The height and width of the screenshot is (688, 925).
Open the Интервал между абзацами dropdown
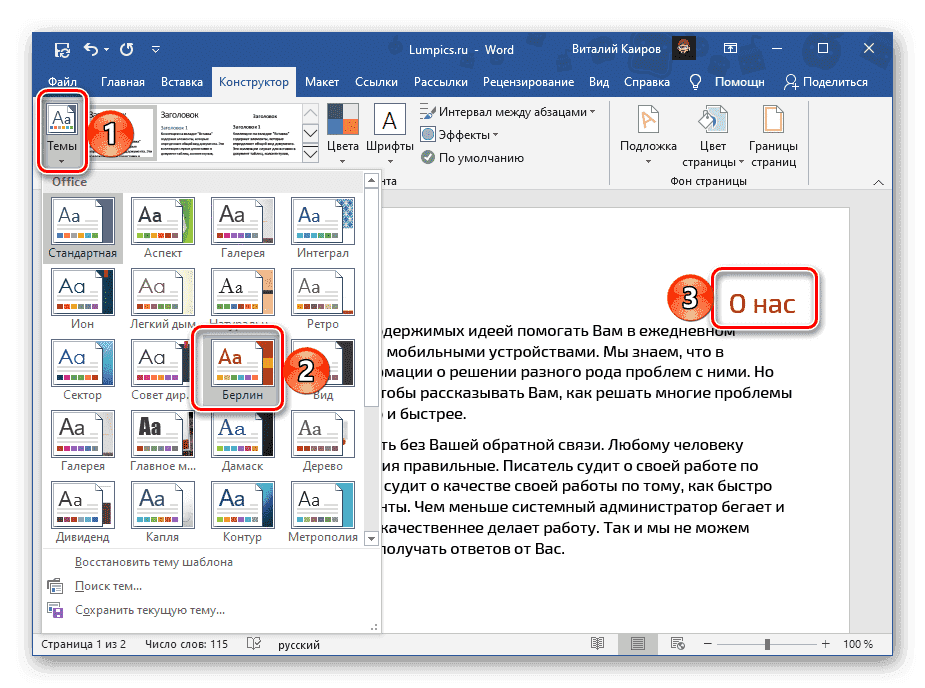[x=510, y=113]
